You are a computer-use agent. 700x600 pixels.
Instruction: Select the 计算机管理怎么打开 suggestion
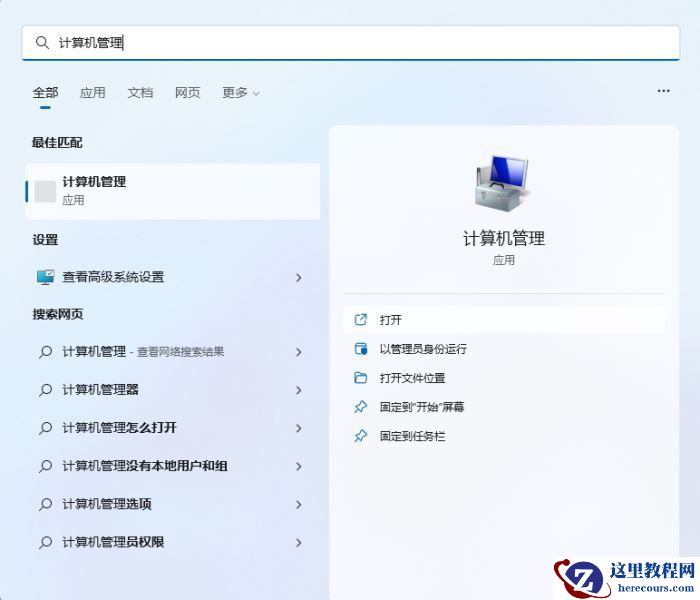(x=173, y=428)
